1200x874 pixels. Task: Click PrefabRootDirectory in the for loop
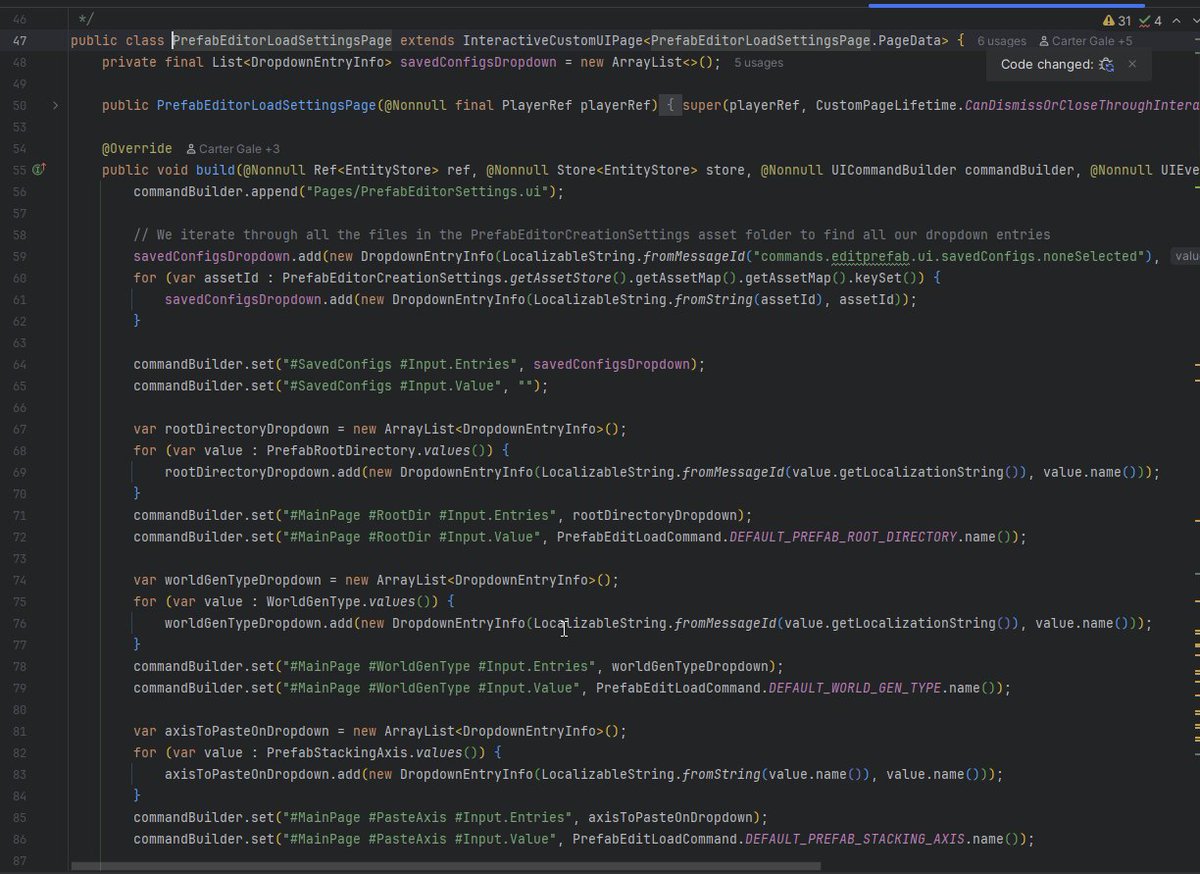click(x=340, y=451)
